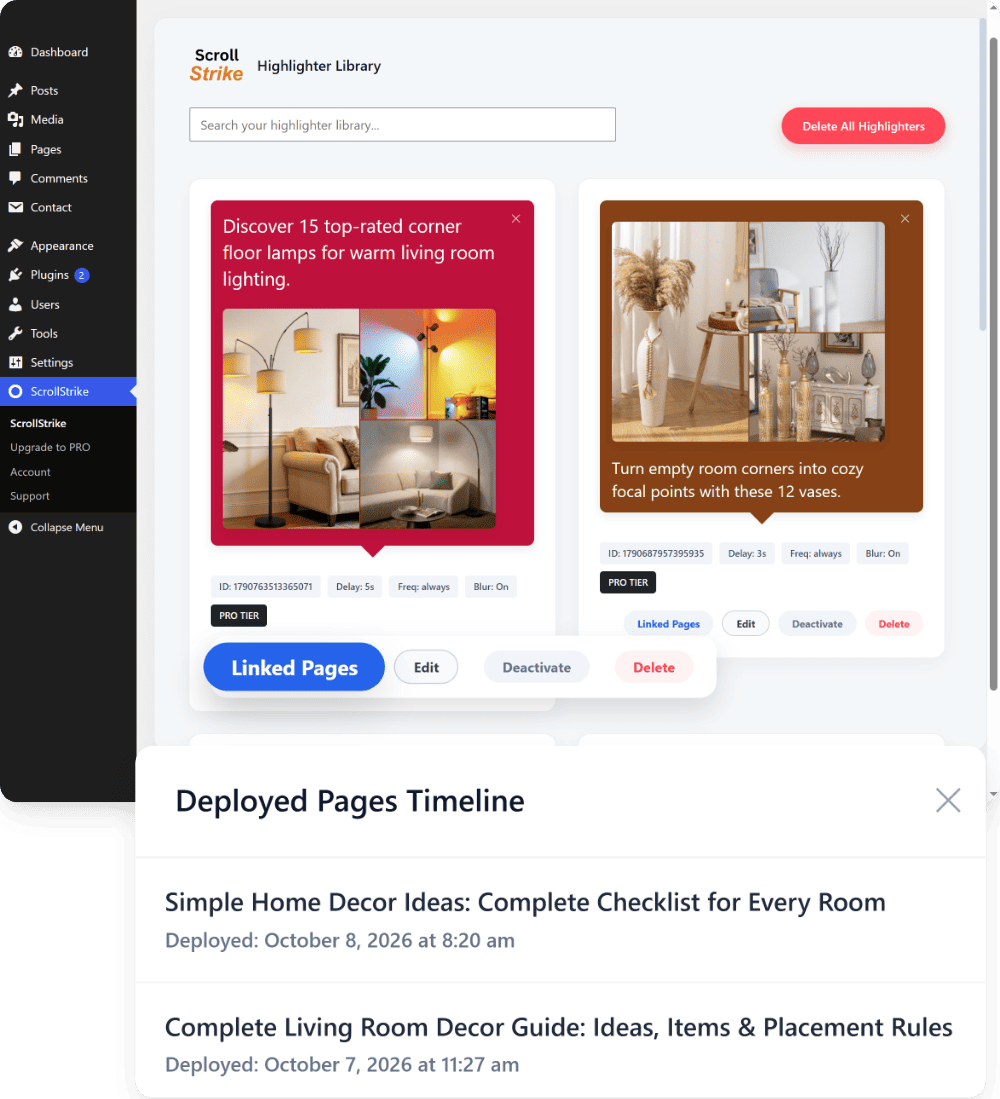1000x1099 pixels.
Task: Open Linked Pages for the floor lamps highlighter
Action: point(294,667)
